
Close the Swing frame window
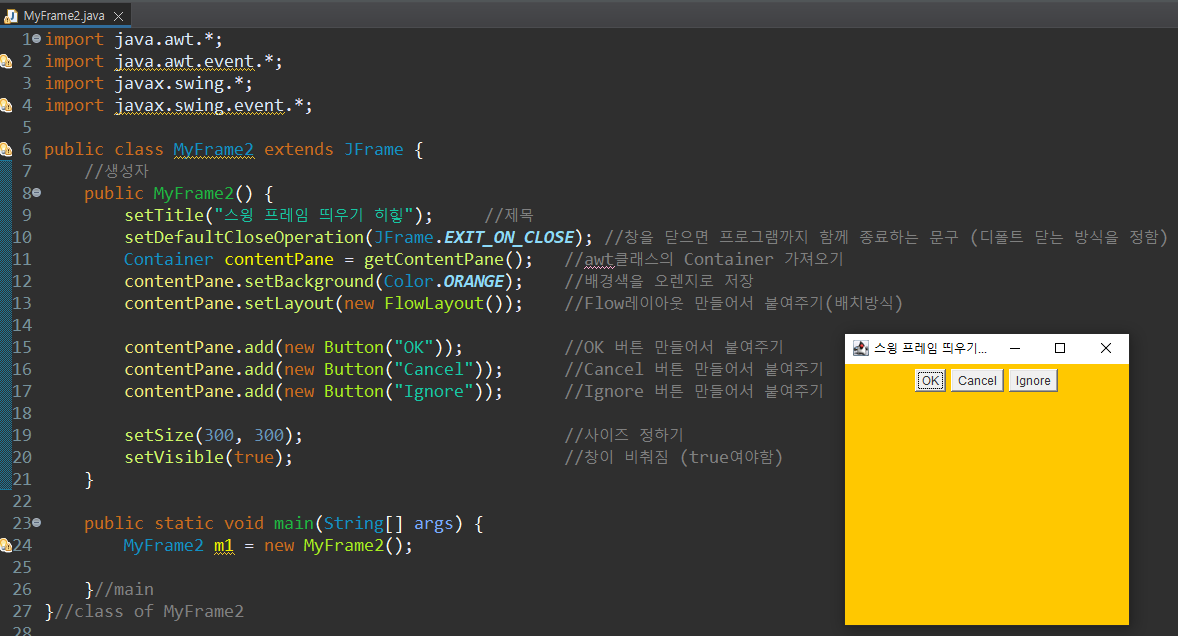click(1106, 348)
